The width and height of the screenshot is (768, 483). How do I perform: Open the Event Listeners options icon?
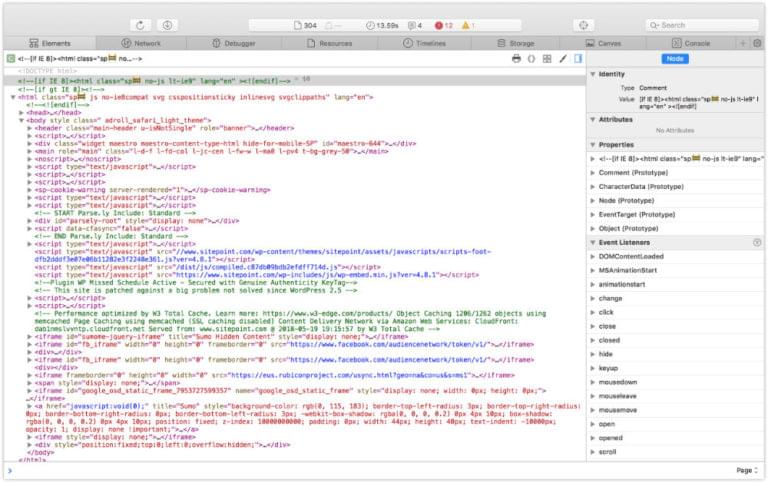click(x=757, y=242)
